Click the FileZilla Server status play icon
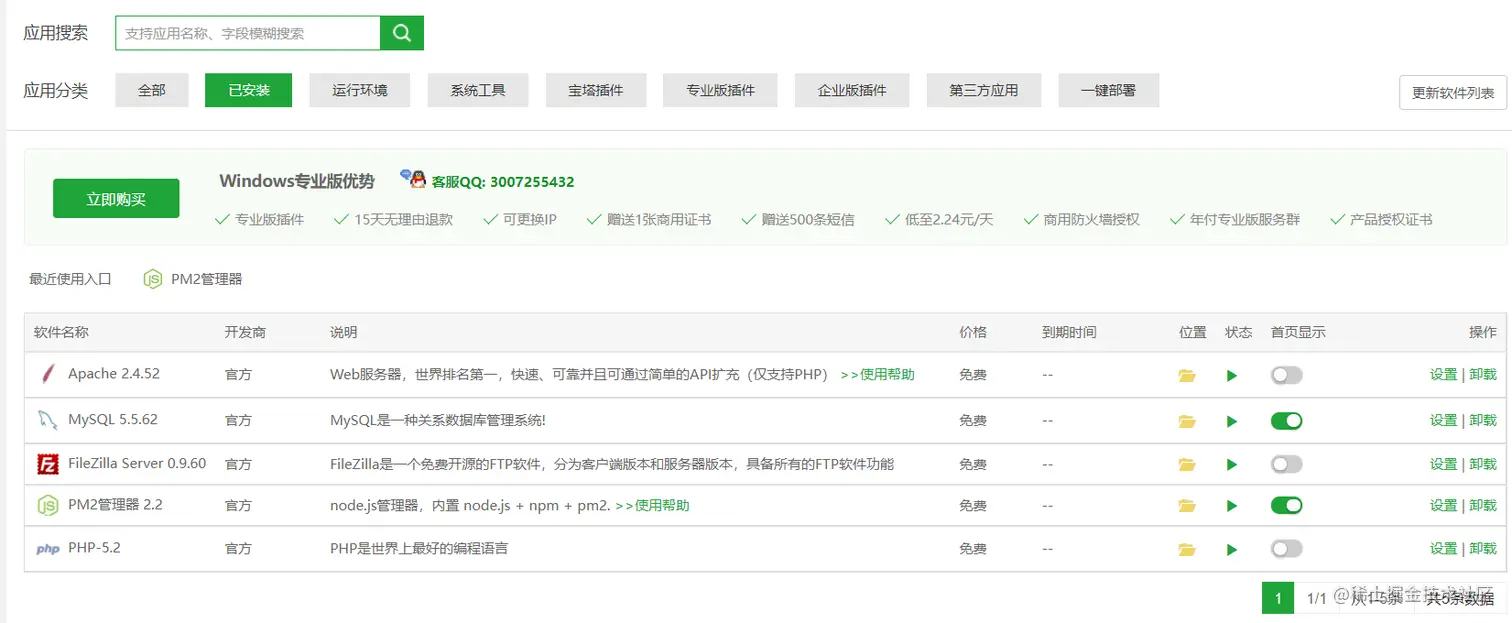Viewport: 1512px width, 623px height. [1232, 465]
